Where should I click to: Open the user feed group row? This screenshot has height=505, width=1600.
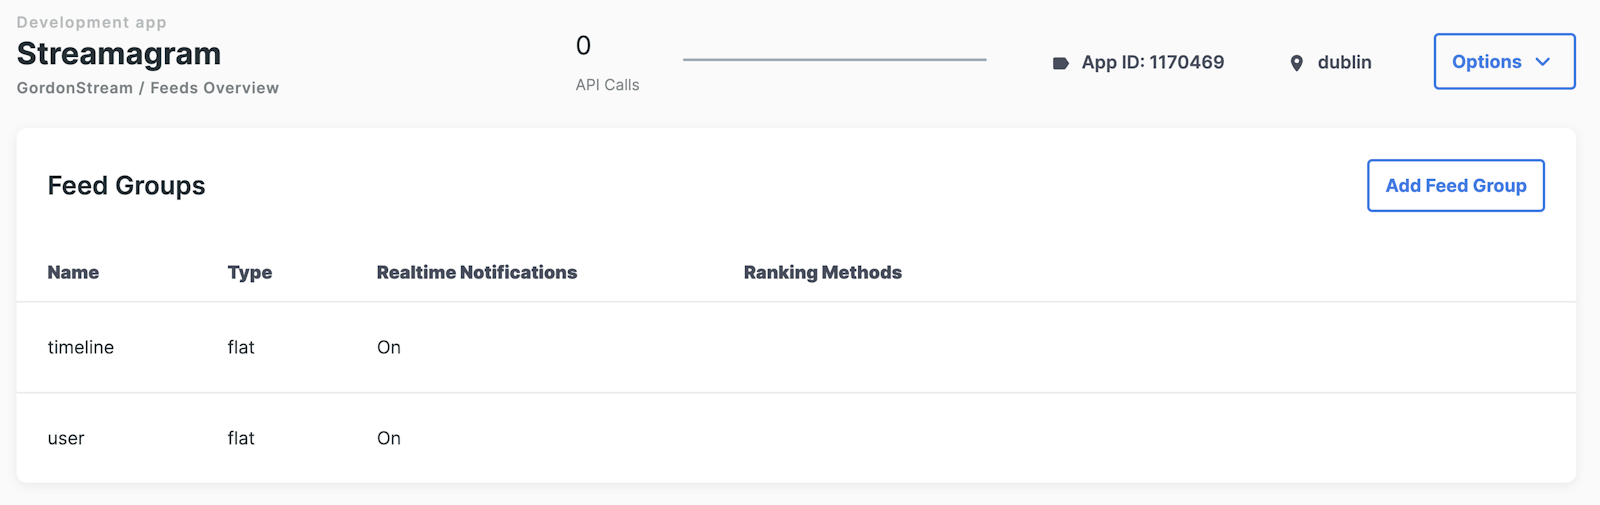(x=66, y=438)
